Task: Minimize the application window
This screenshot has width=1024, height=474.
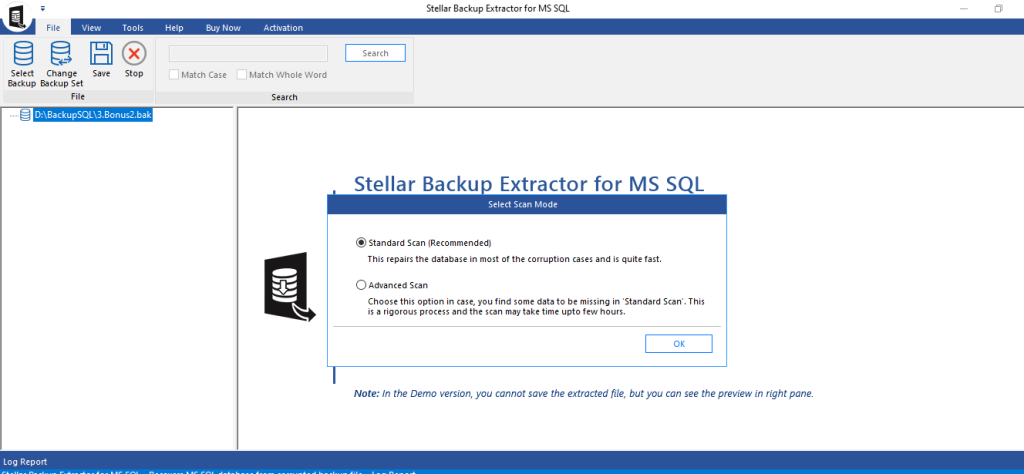Action: (964, 8)
